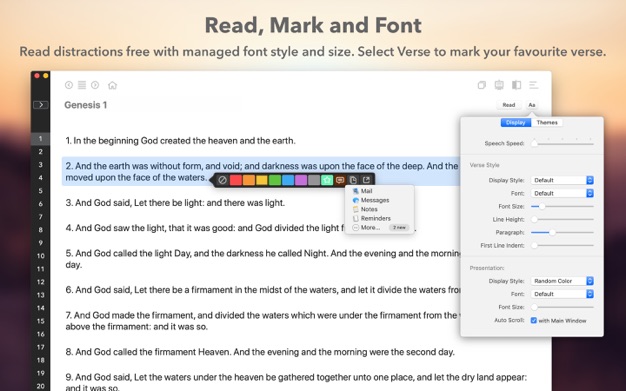Highlight the verse in green
626x391 pixels.
pyautogui.click(x=275, y=180)
